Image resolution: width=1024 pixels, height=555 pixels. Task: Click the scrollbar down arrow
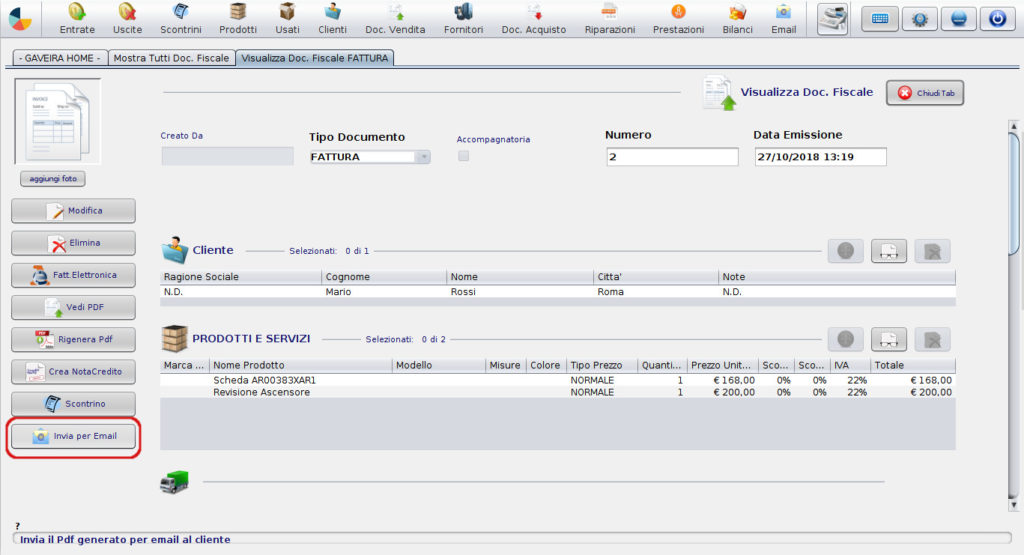1014,505
